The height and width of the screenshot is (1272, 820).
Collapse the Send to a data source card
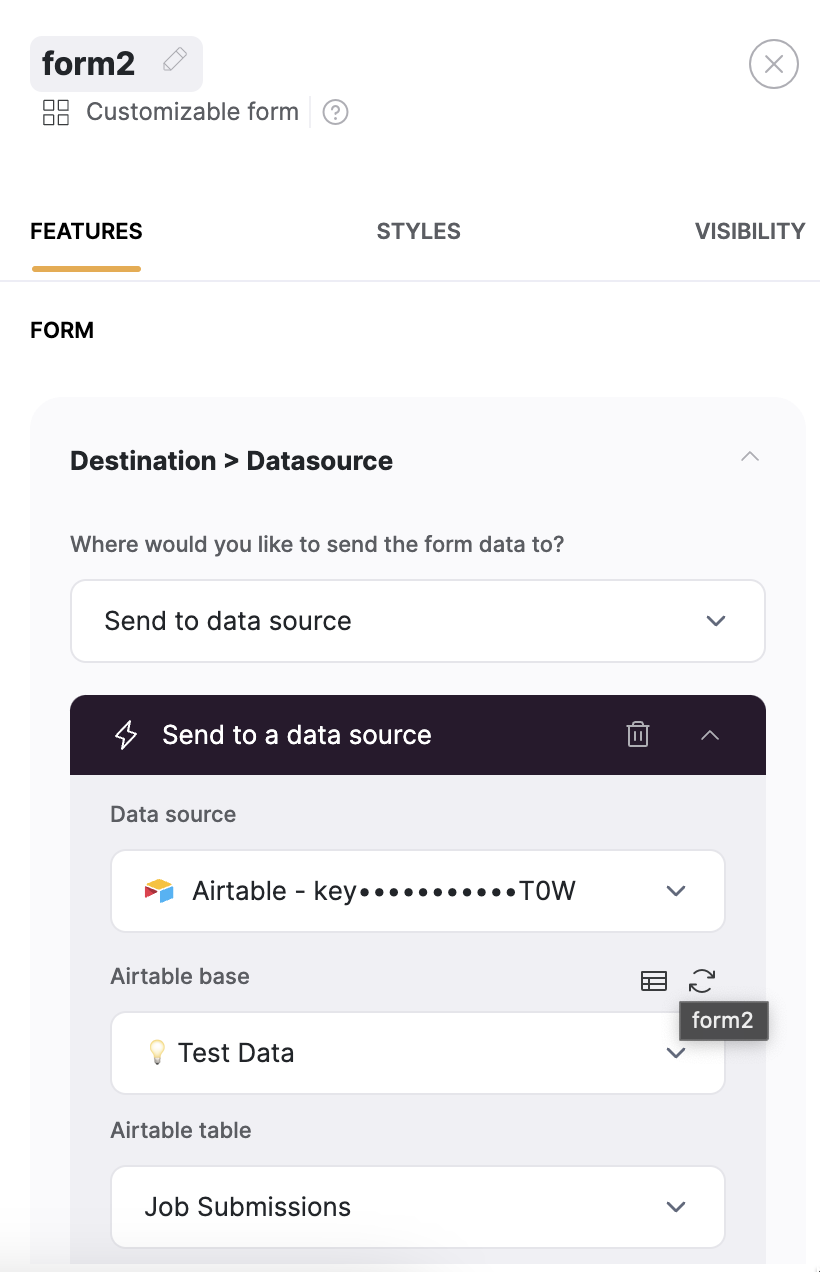pos(709,735)
